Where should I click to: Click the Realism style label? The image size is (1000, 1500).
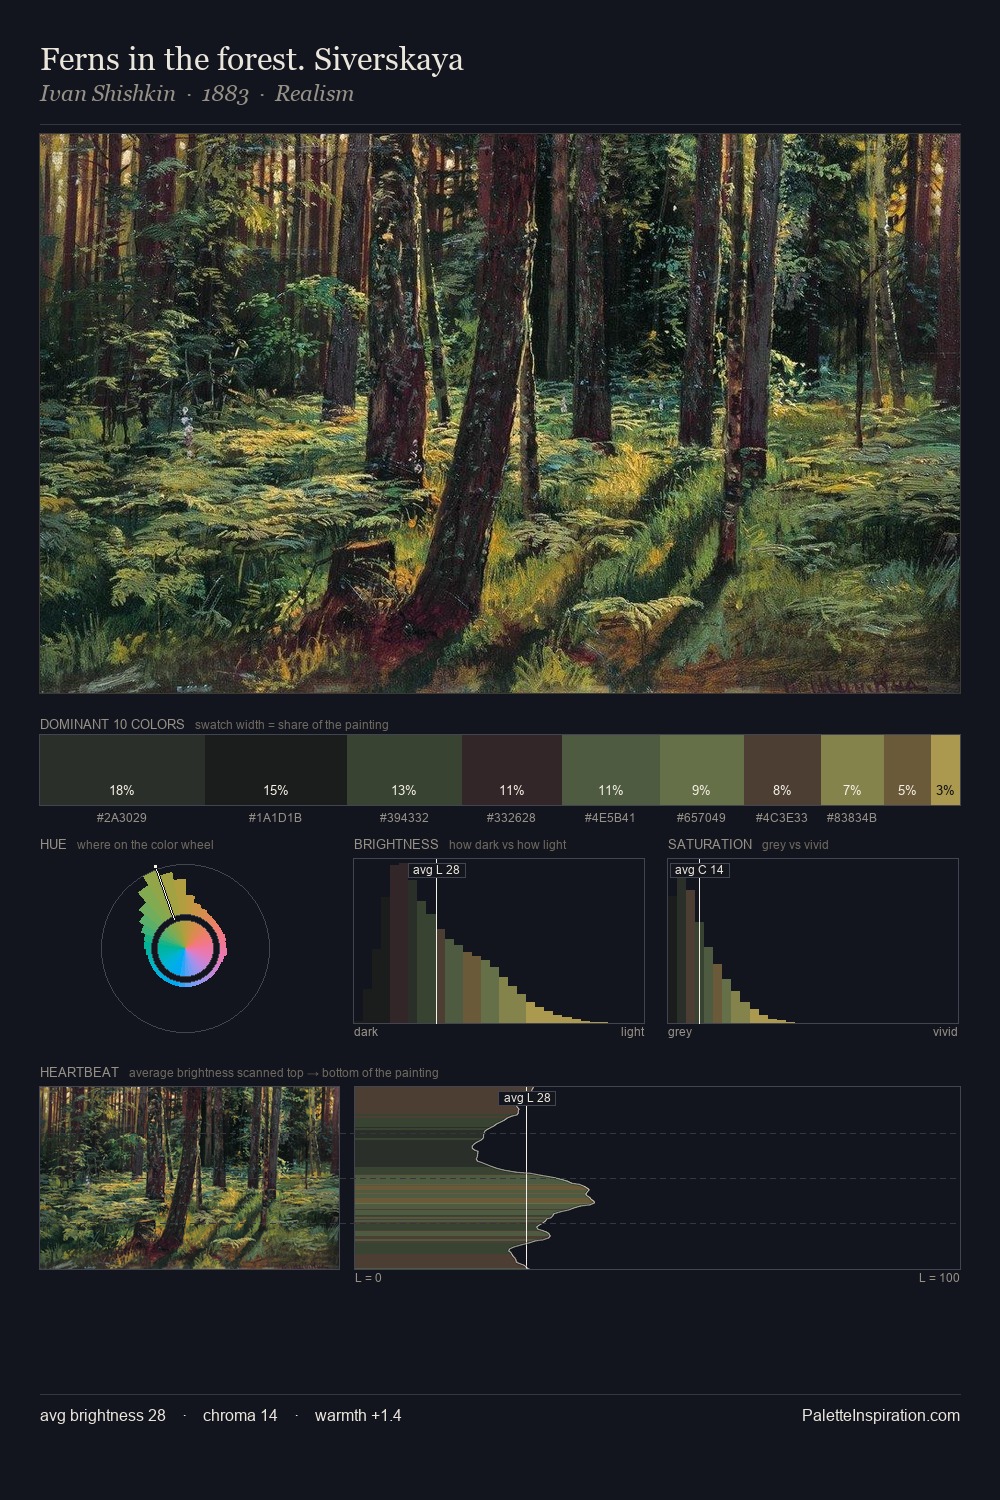pos(314,94)
